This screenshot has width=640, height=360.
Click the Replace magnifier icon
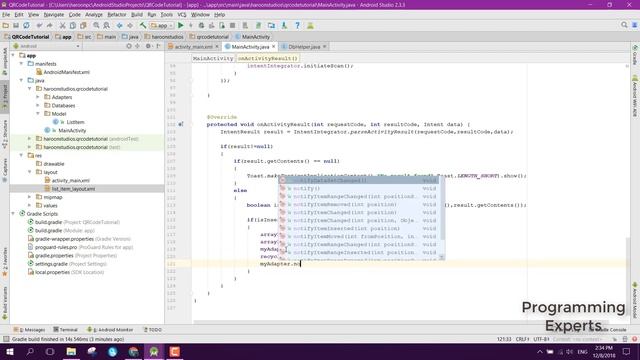coord(107,25)
